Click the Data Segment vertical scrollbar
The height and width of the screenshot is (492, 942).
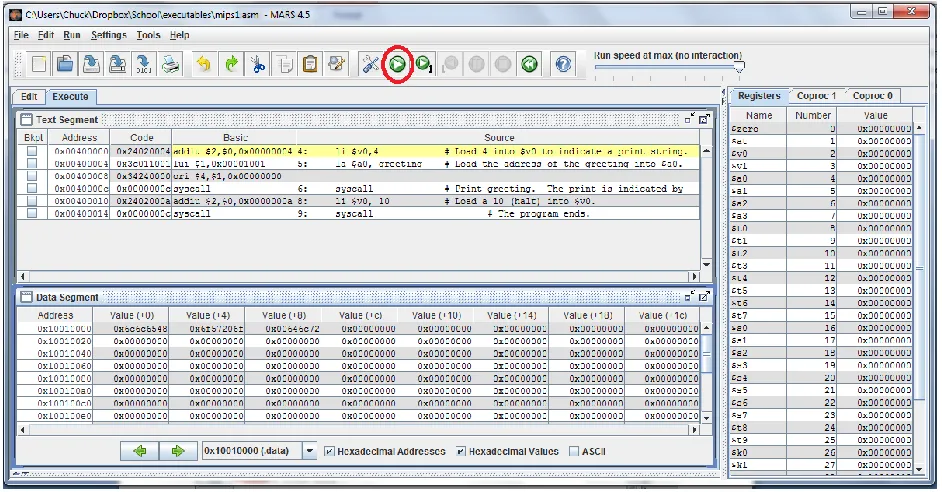click(x=706, y=372)
